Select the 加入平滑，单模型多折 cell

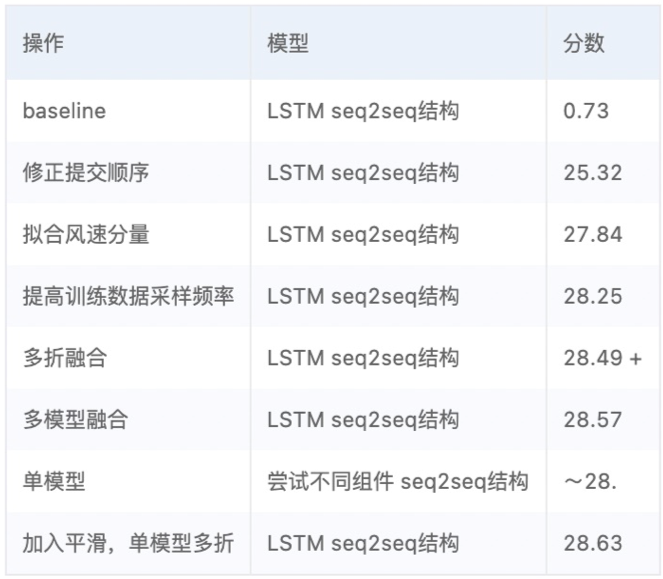tap(128, 543)
